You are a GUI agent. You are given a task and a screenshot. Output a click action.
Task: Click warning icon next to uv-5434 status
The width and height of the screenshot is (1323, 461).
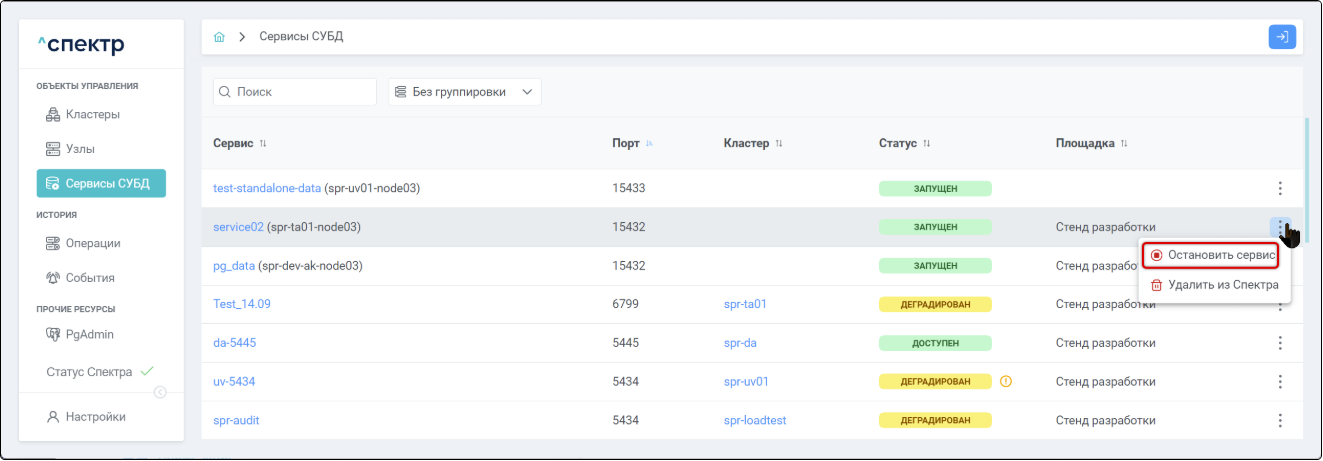tap(1006, 381)
